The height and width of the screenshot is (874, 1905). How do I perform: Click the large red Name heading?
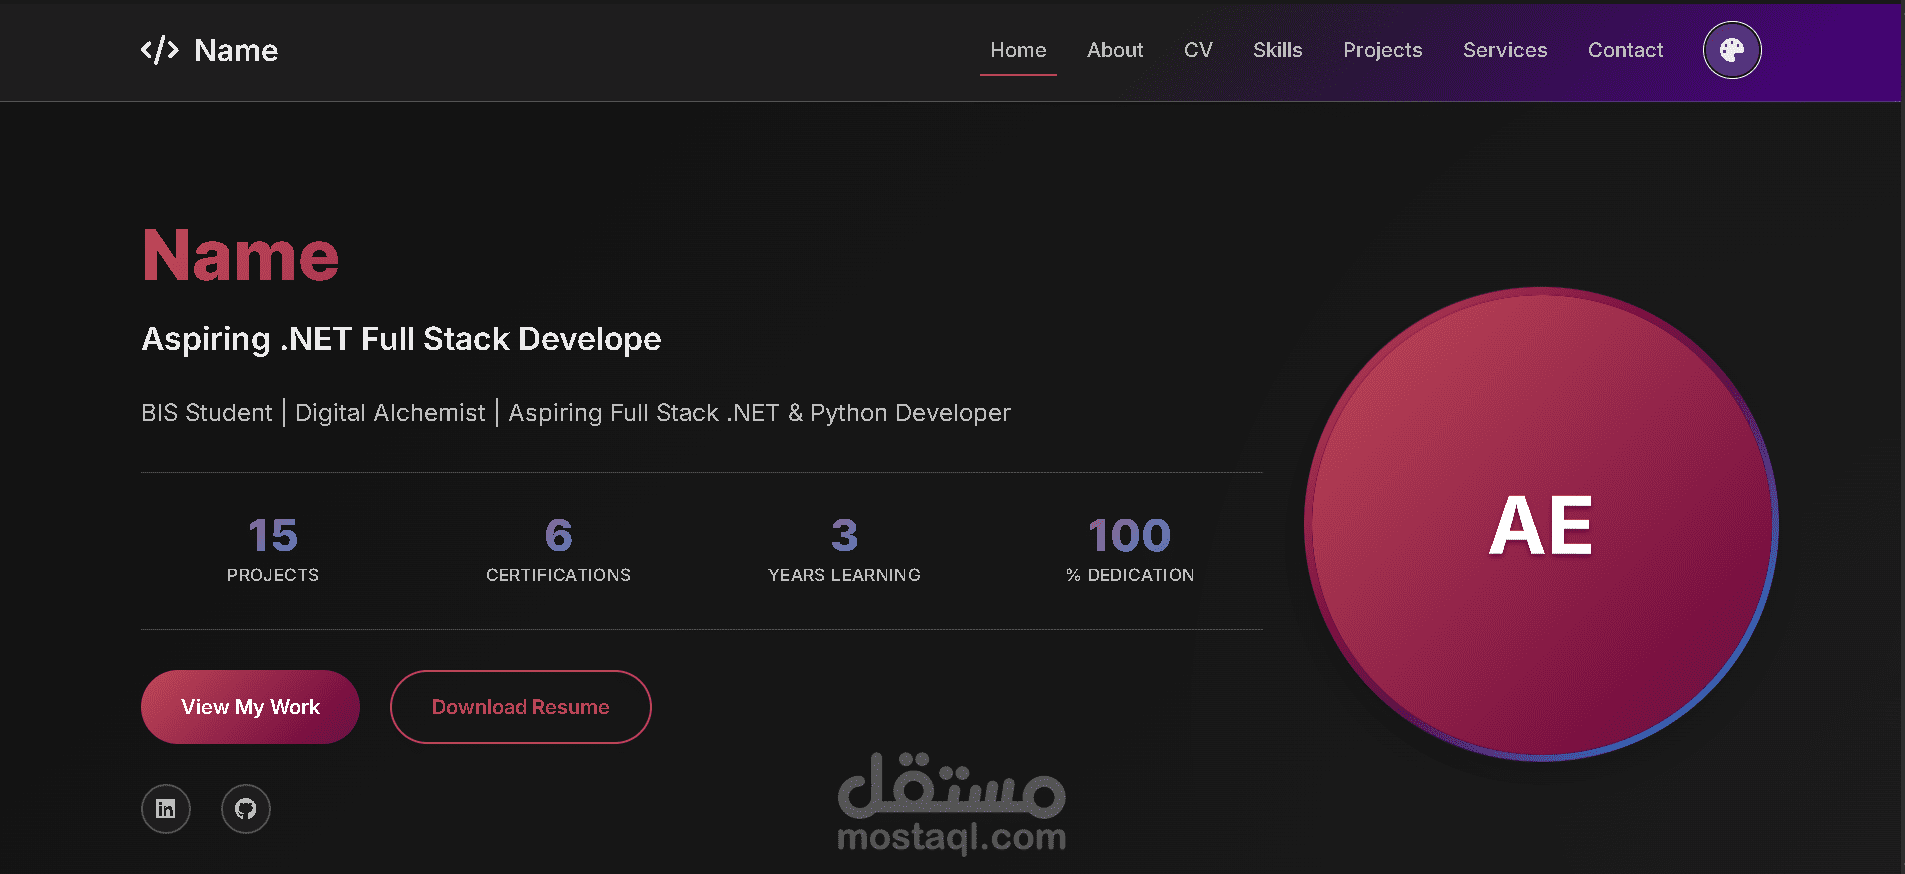pyautogui.click(x=241, y=256)
